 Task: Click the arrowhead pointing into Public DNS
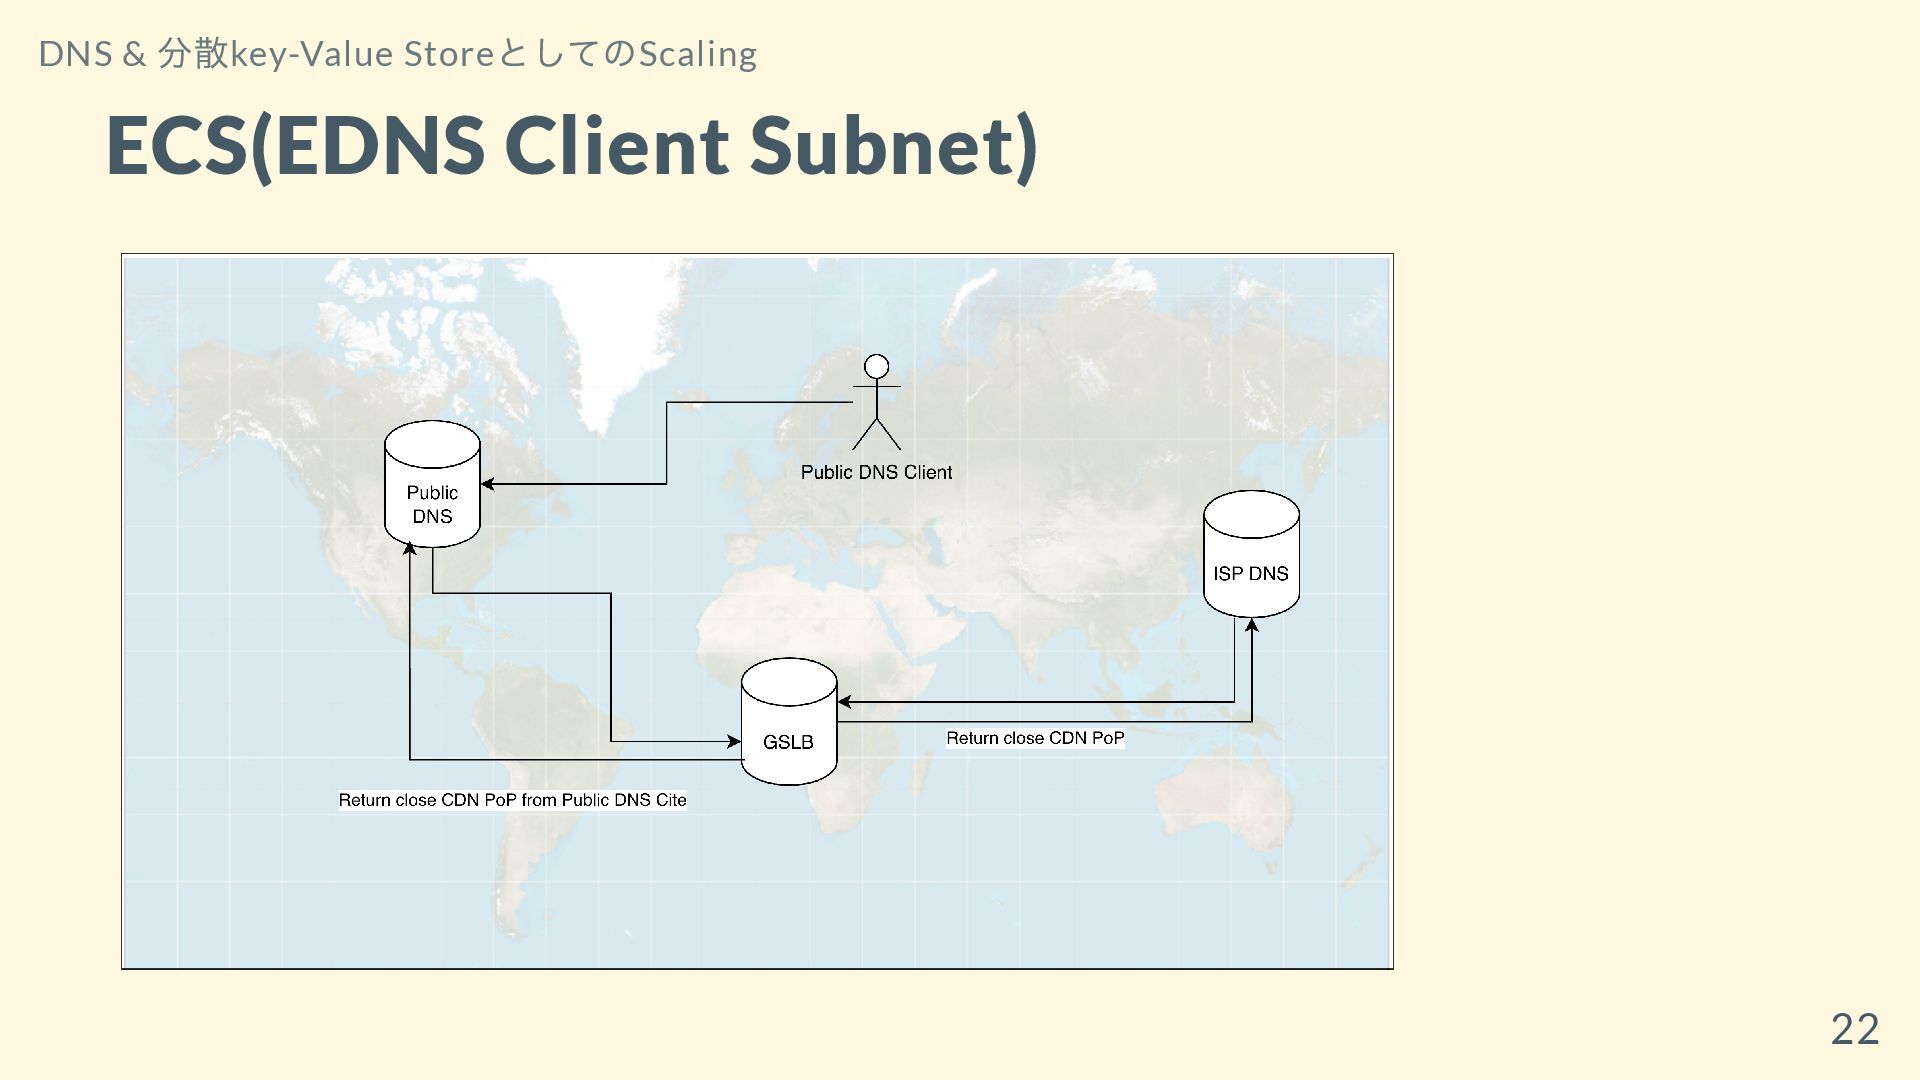(x=488, y=484)
